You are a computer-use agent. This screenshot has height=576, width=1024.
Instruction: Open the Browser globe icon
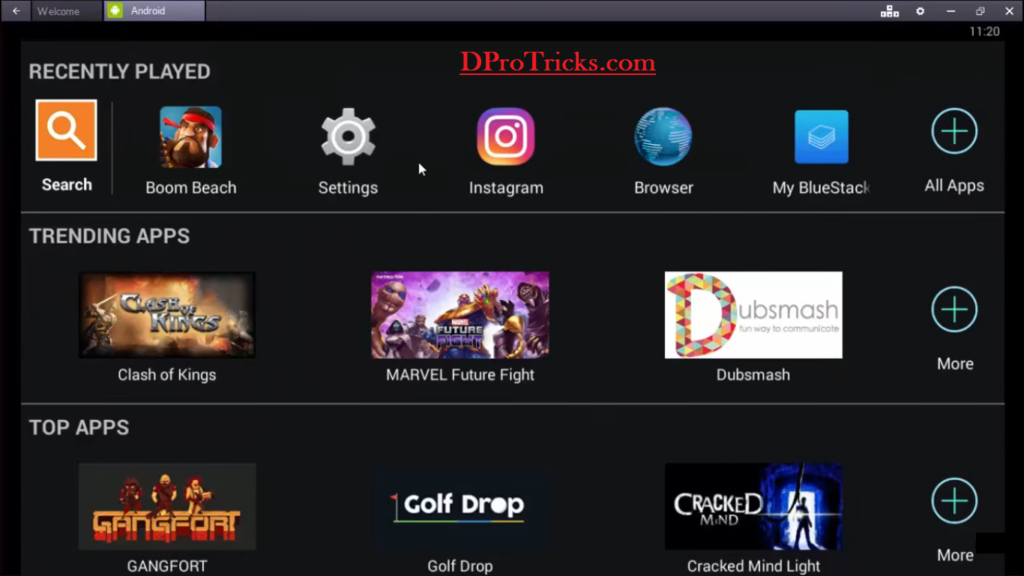click(x=663, y=136)
